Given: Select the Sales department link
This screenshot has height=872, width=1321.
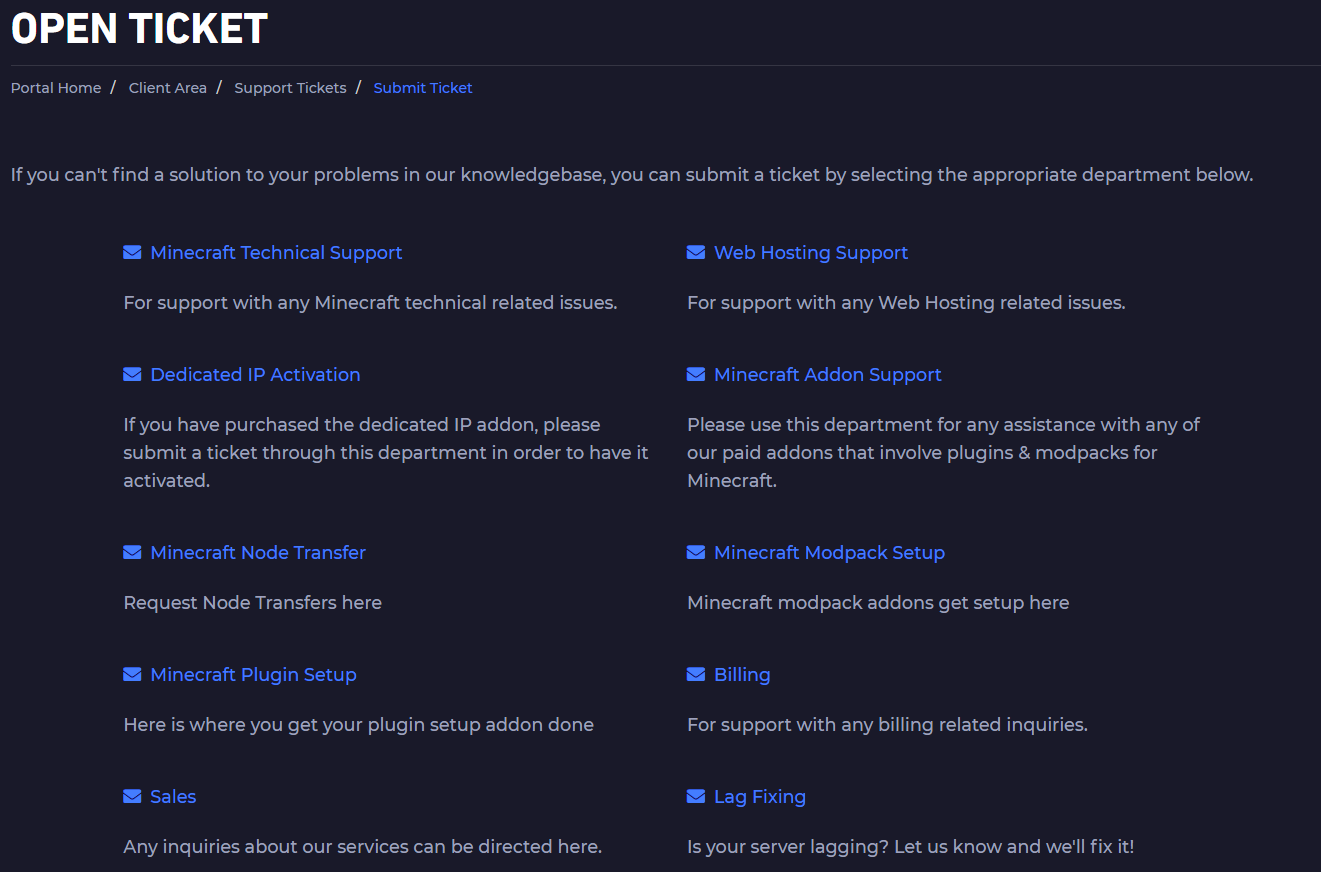Looking at the screenshot, I should click(173, 797).
